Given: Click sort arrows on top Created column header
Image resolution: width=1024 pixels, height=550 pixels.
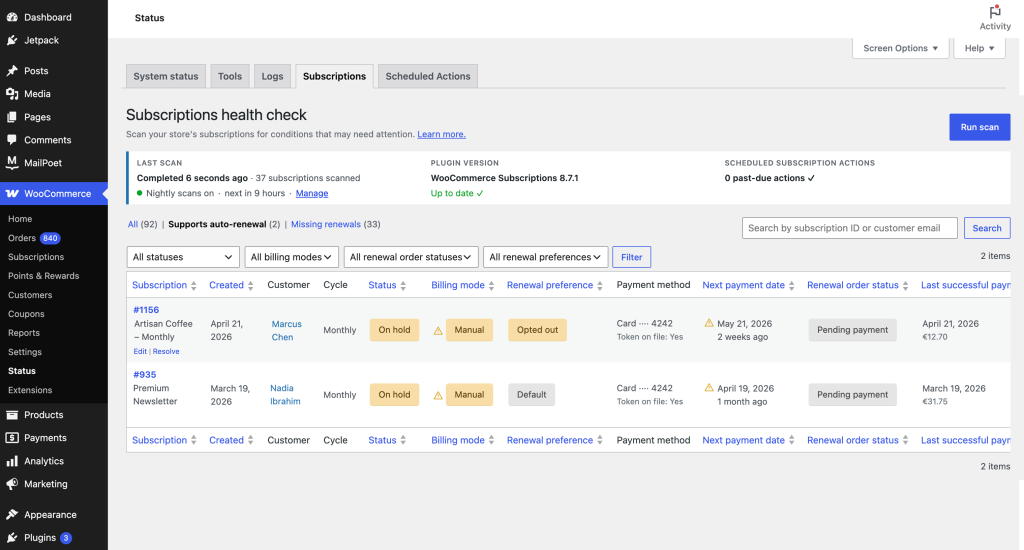Looking at the screenshot, I should pyautogui.click(x=250, y=285).
